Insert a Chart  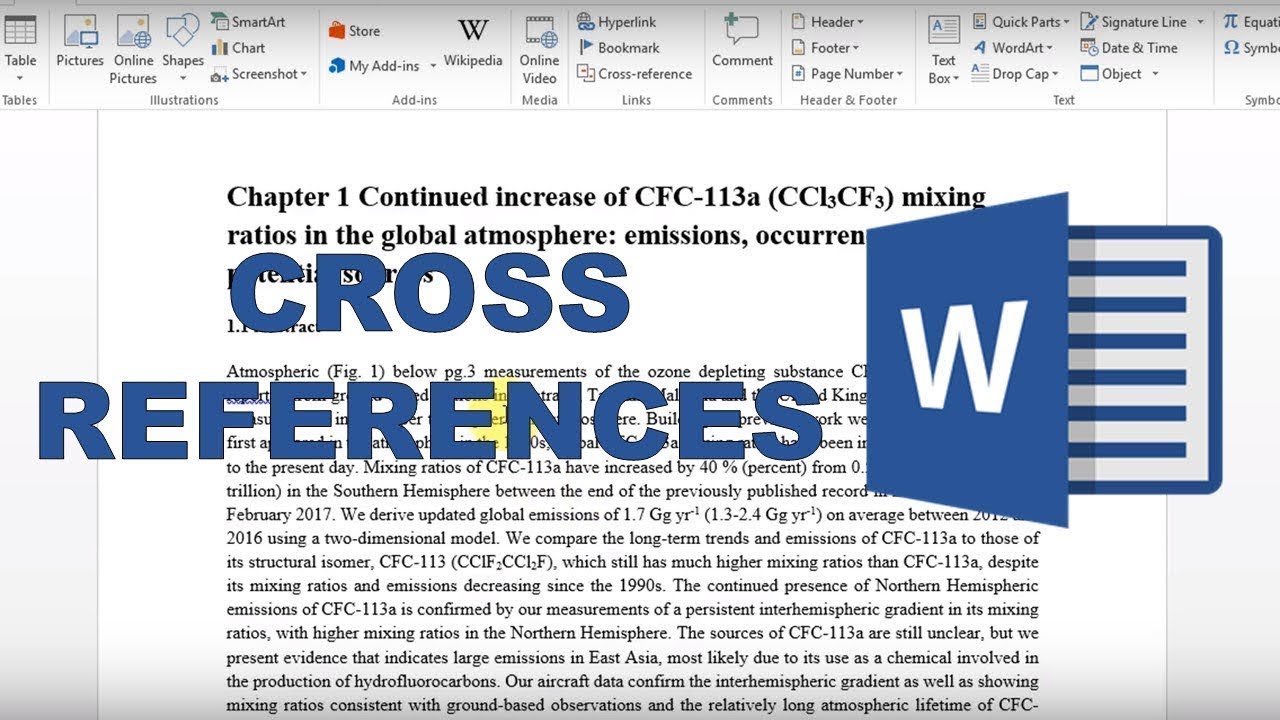pyautogui.click(x=238, y=48)
